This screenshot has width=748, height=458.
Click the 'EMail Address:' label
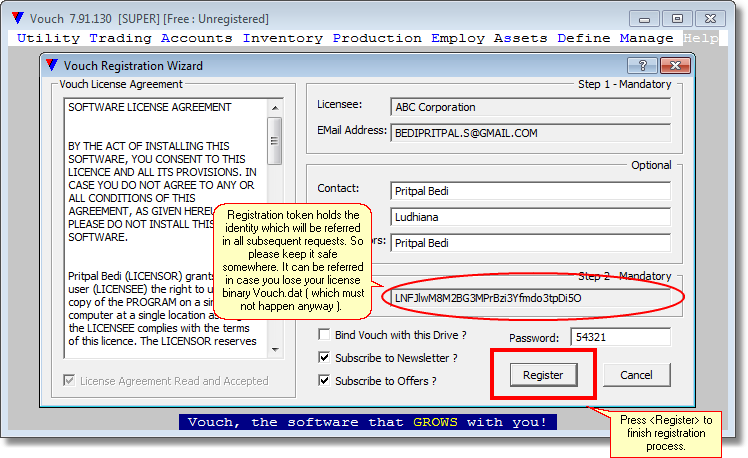[x=352, y=130]
